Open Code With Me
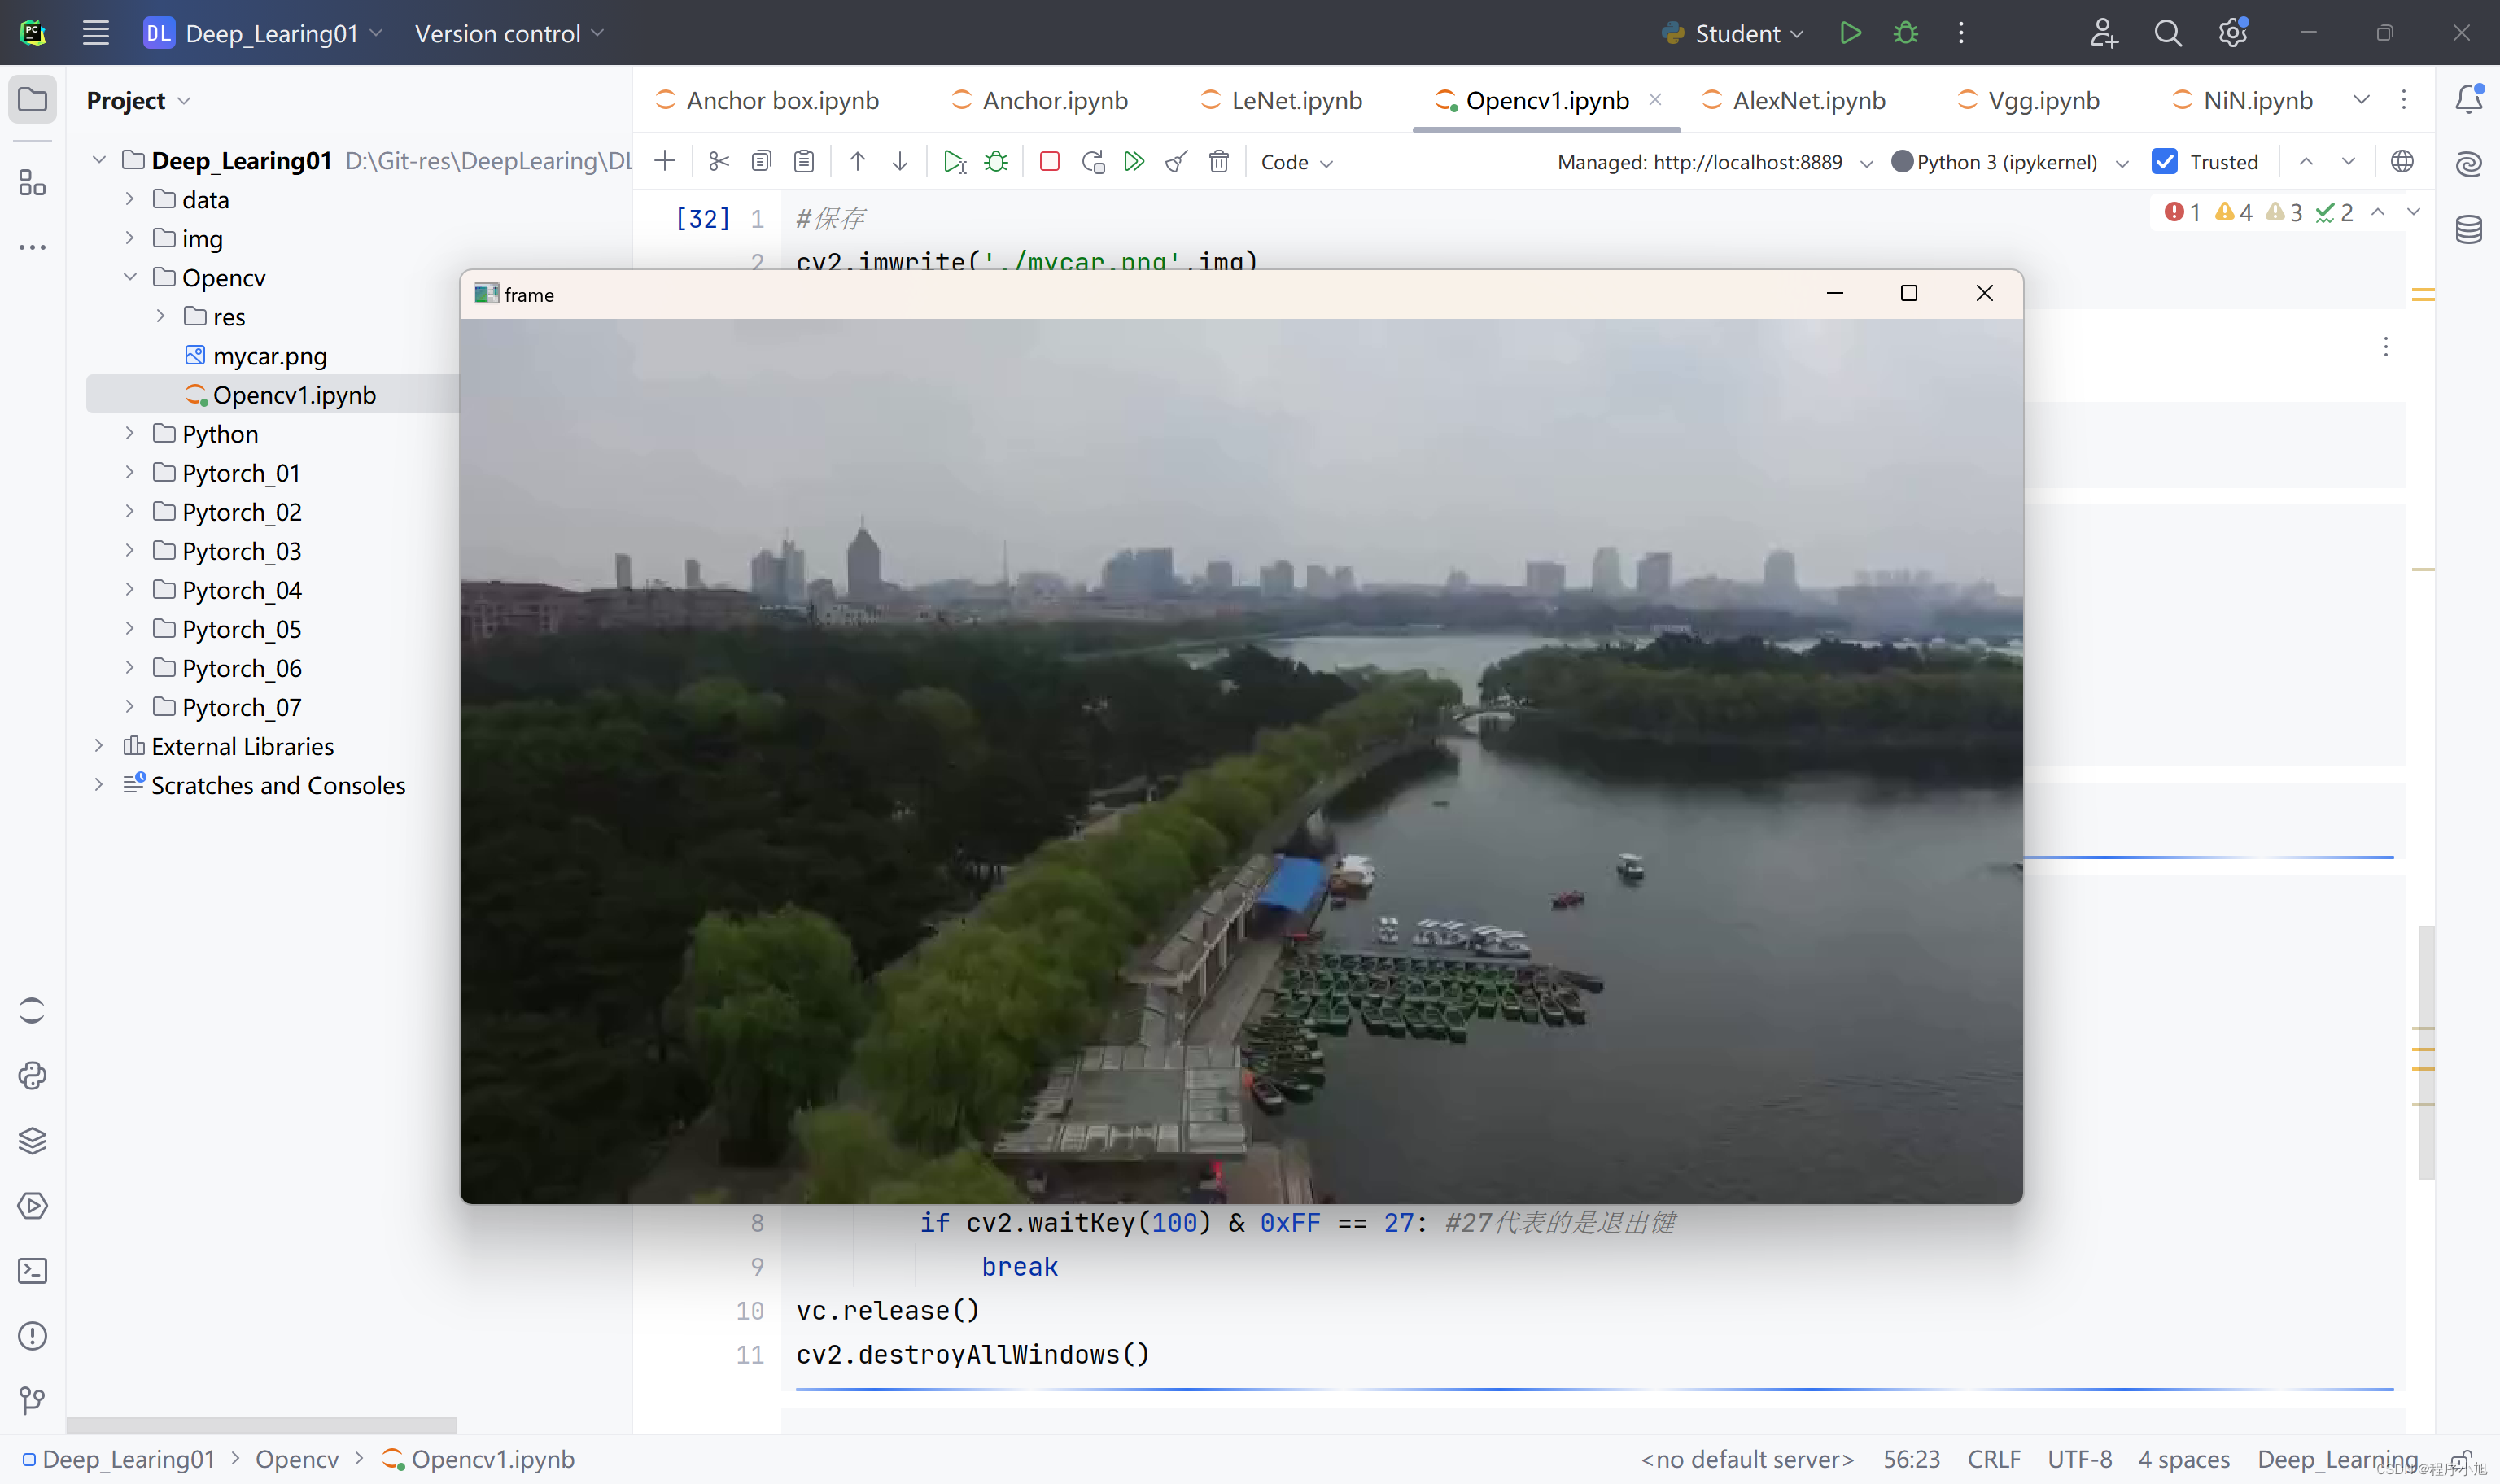 (2104, 33)
